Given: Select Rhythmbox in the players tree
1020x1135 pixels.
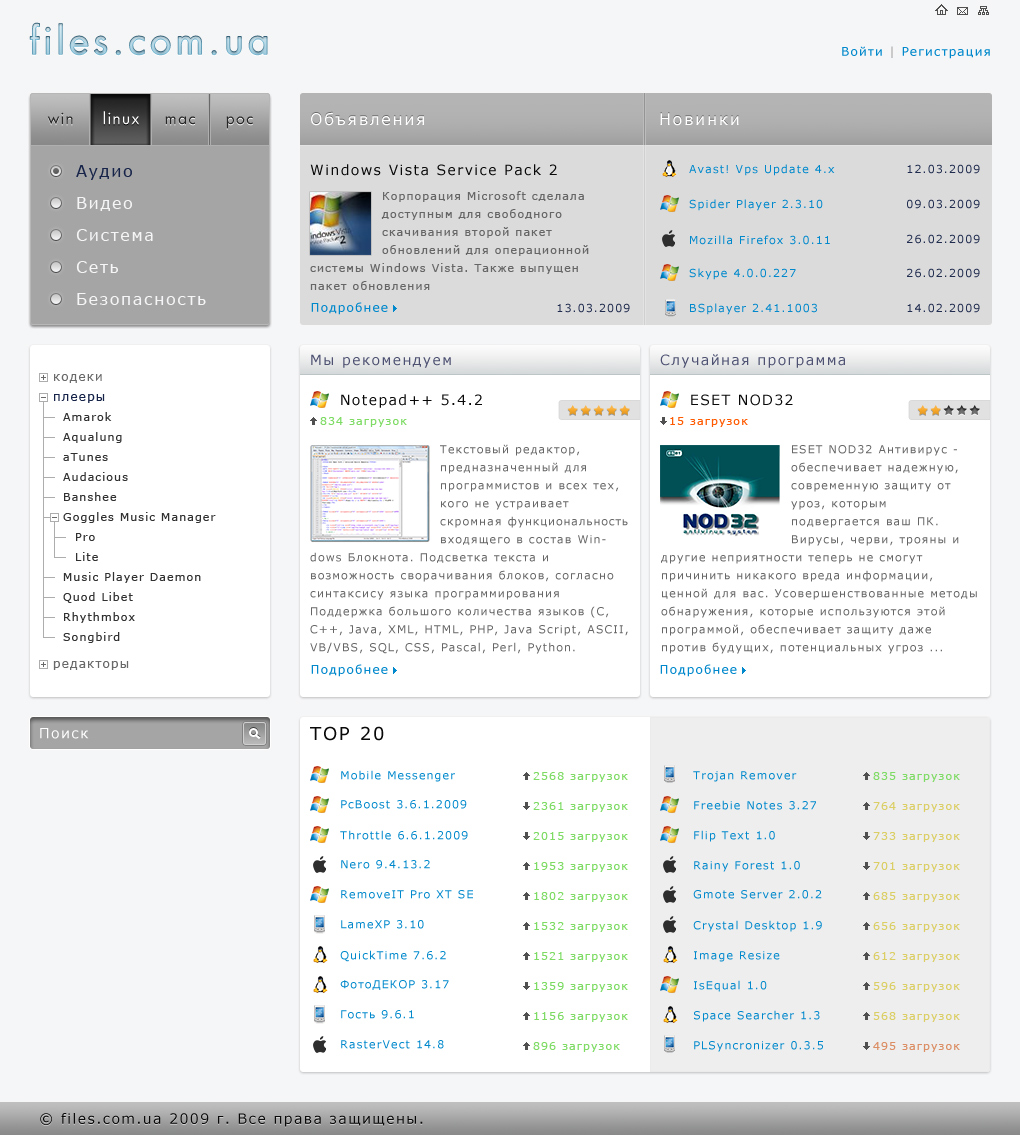Looking at the screenshot, I should click(x=98, y=617).
